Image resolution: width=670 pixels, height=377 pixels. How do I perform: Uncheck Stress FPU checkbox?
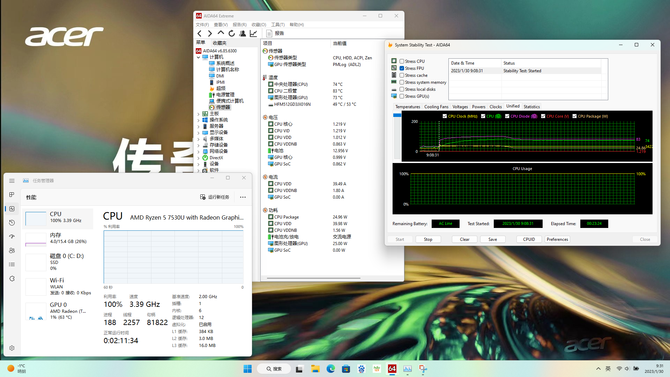[x=402, y=68]
